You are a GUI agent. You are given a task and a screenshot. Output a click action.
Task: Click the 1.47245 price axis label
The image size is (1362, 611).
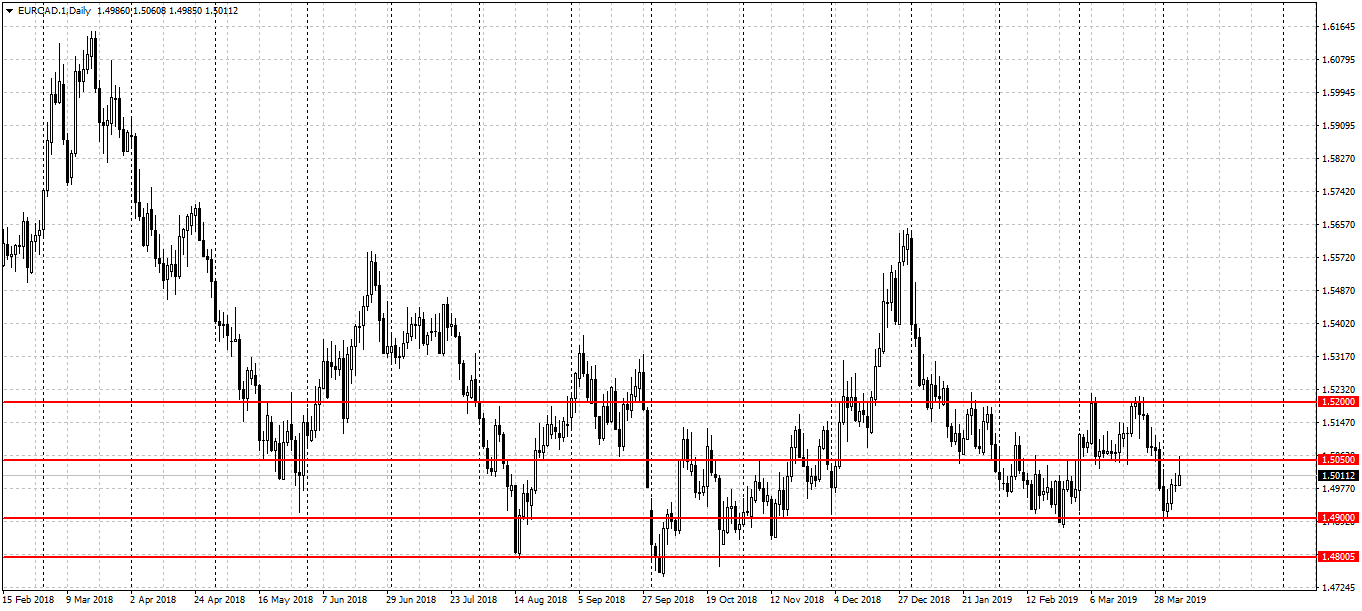pyautogui.click(x=1338, y=589)
